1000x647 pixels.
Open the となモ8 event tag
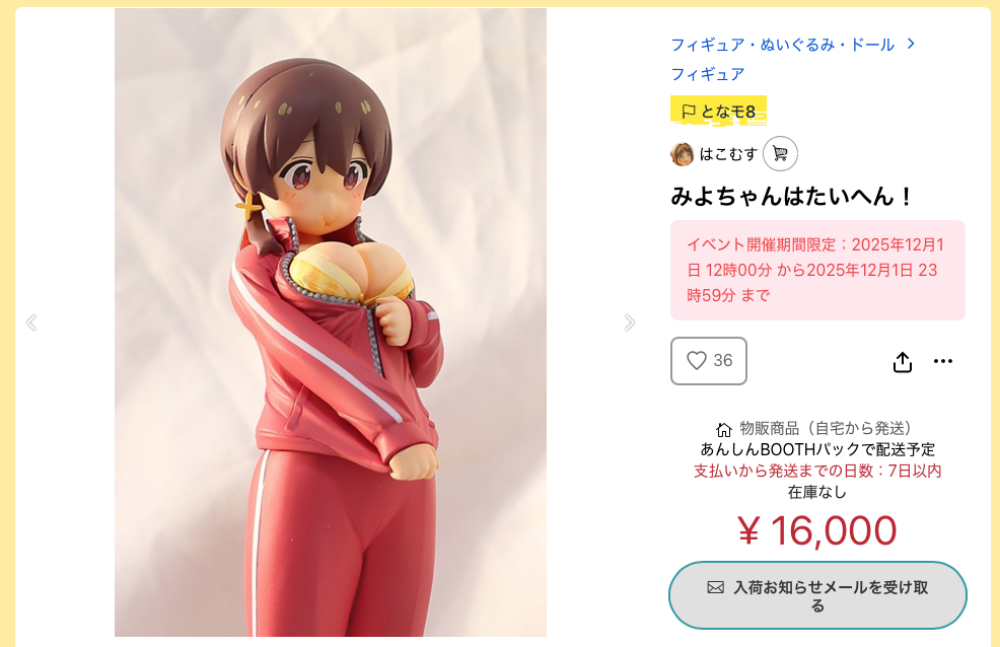(x=718, y=111)
